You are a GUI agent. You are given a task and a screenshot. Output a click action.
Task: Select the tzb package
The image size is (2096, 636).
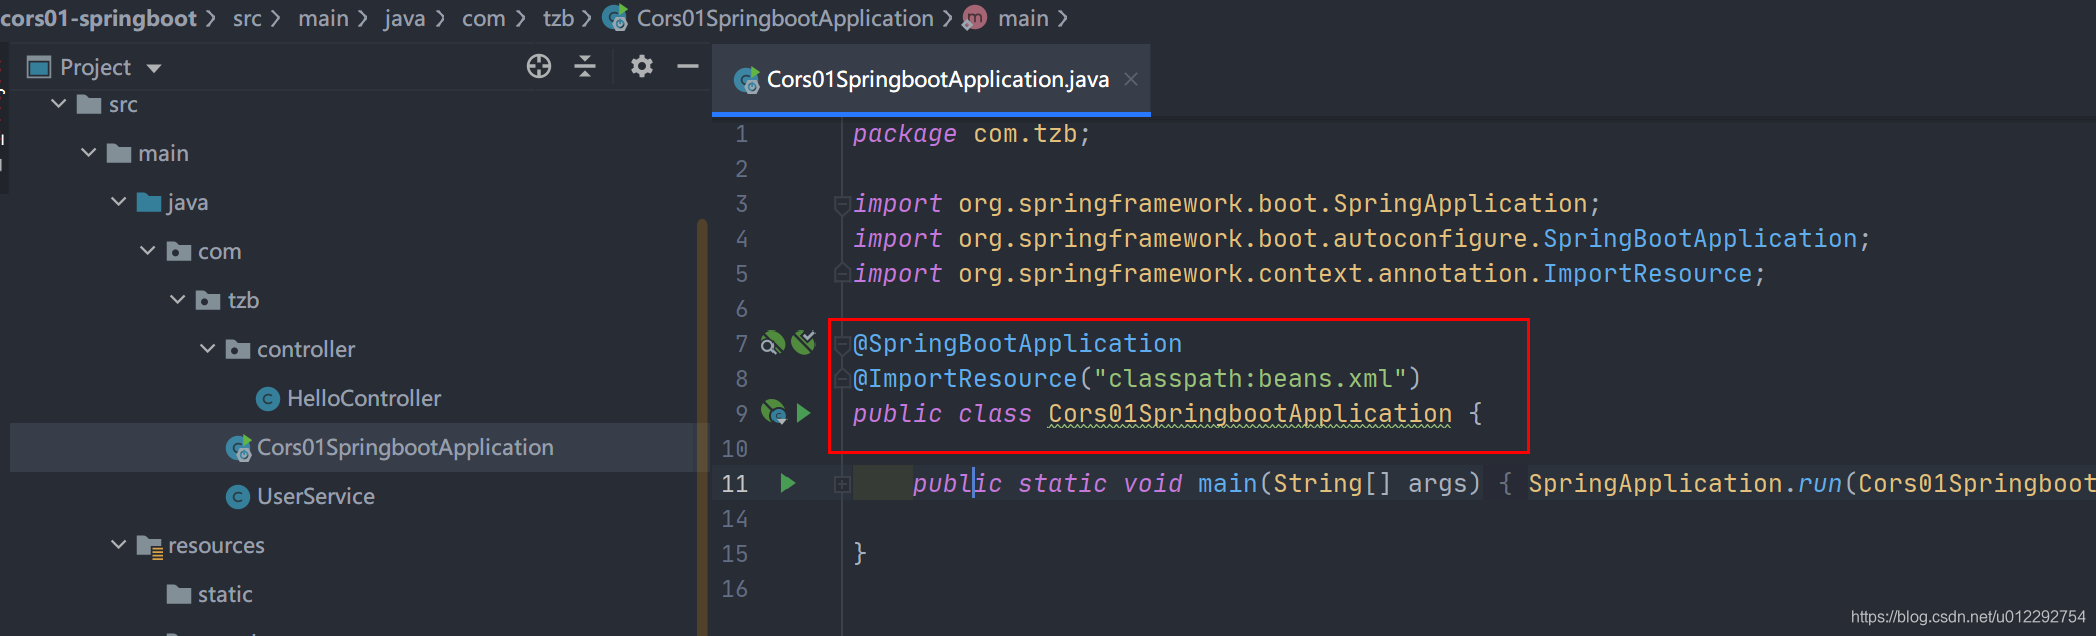[x=243, y=300]
